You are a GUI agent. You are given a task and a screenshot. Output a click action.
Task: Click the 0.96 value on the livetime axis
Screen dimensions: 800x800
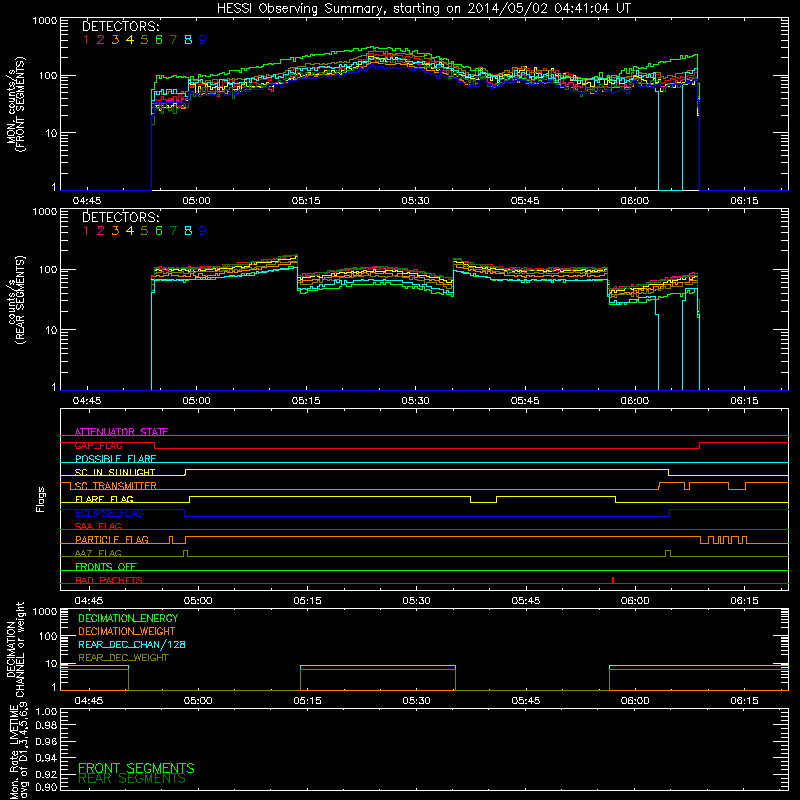(x=46, y=741)
